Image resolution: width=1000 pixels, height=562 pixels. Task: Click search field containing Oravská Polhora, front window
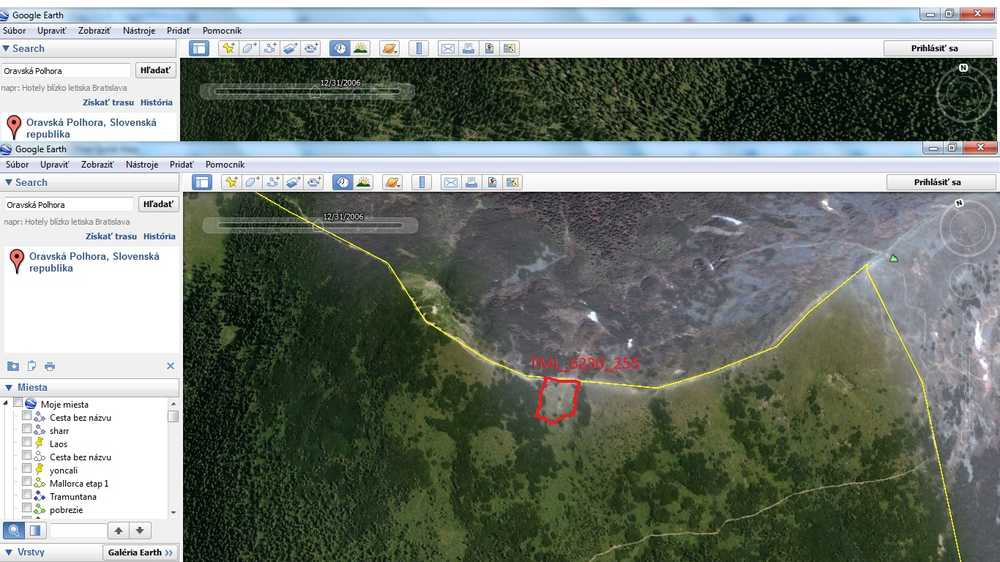[69, 205]
